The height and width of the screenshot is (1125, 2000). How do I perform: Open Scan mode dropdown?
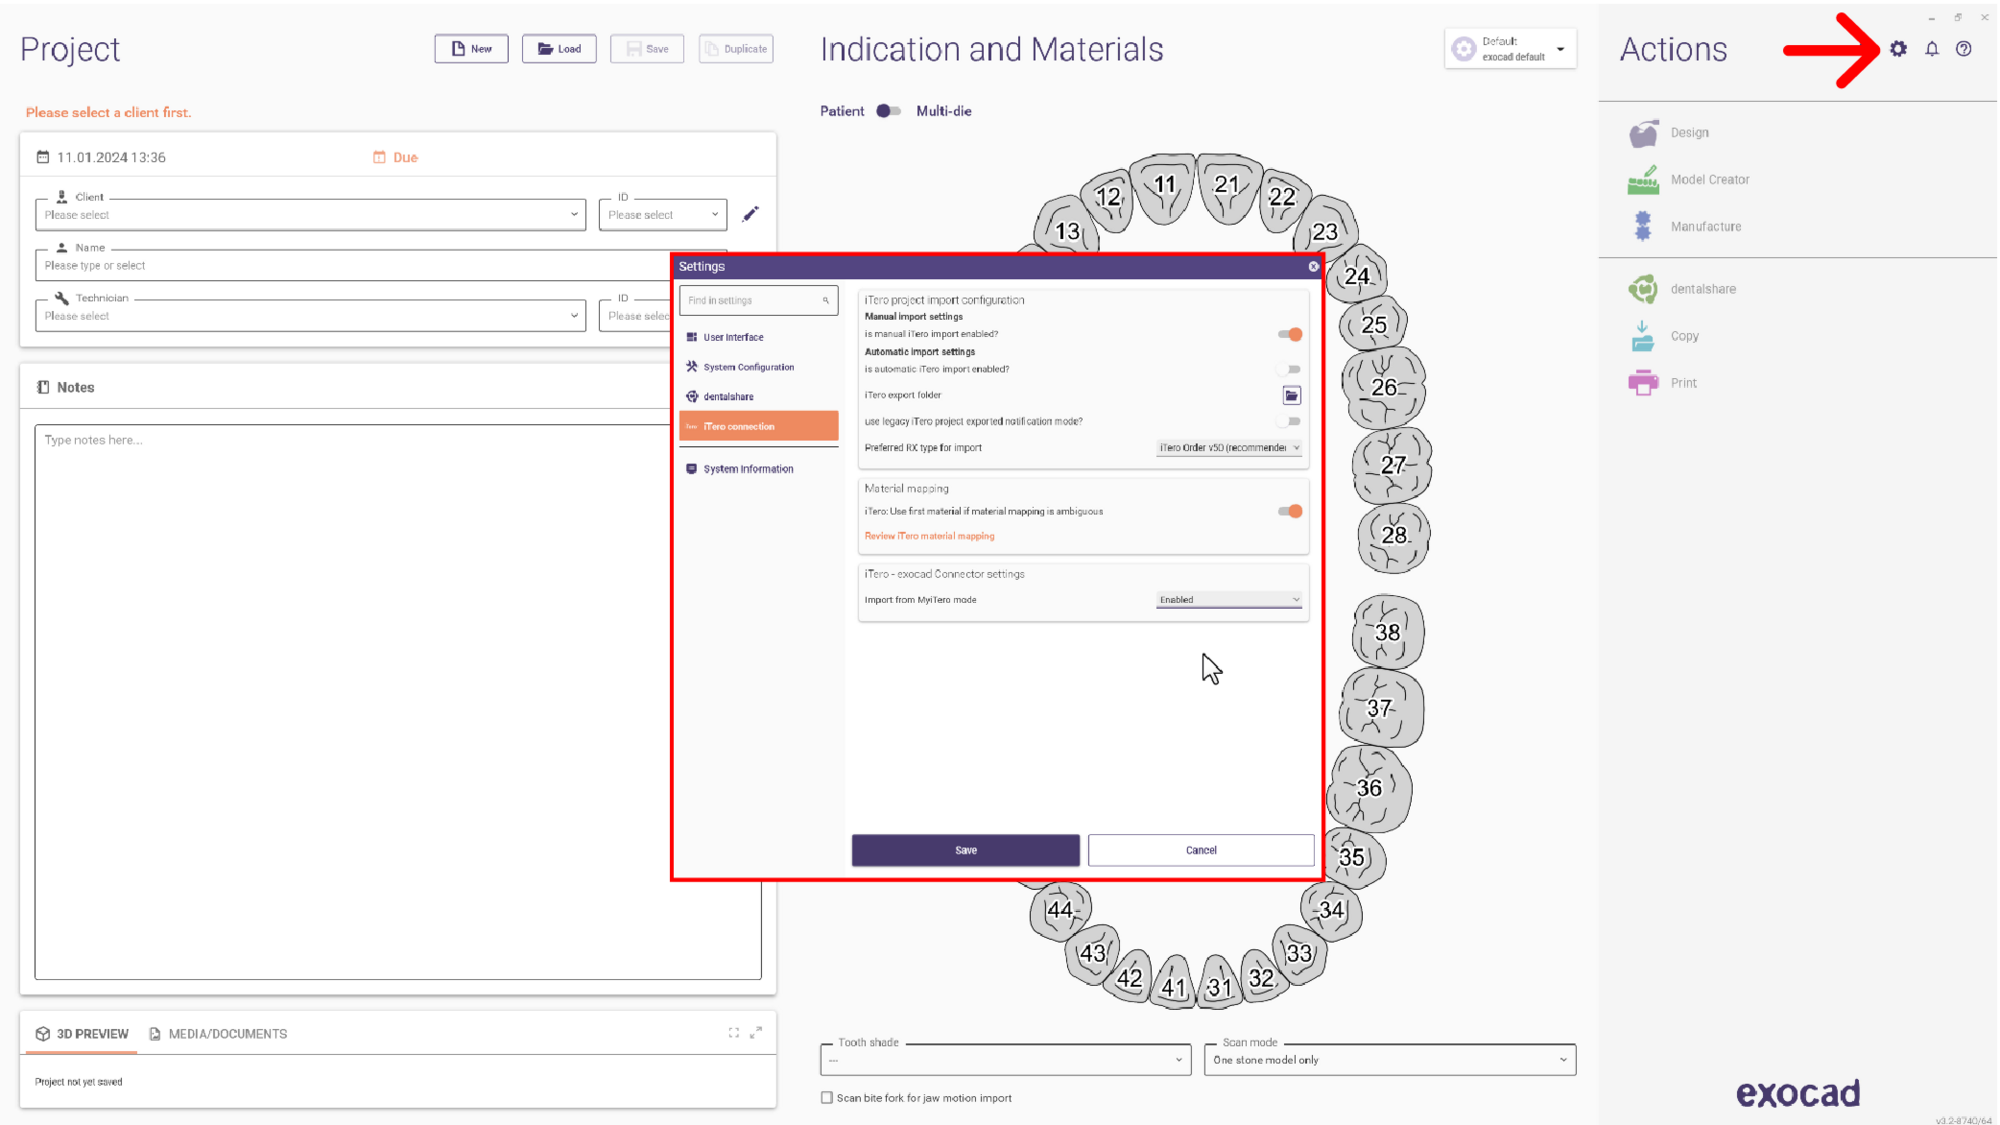tap(1390, 1060)
